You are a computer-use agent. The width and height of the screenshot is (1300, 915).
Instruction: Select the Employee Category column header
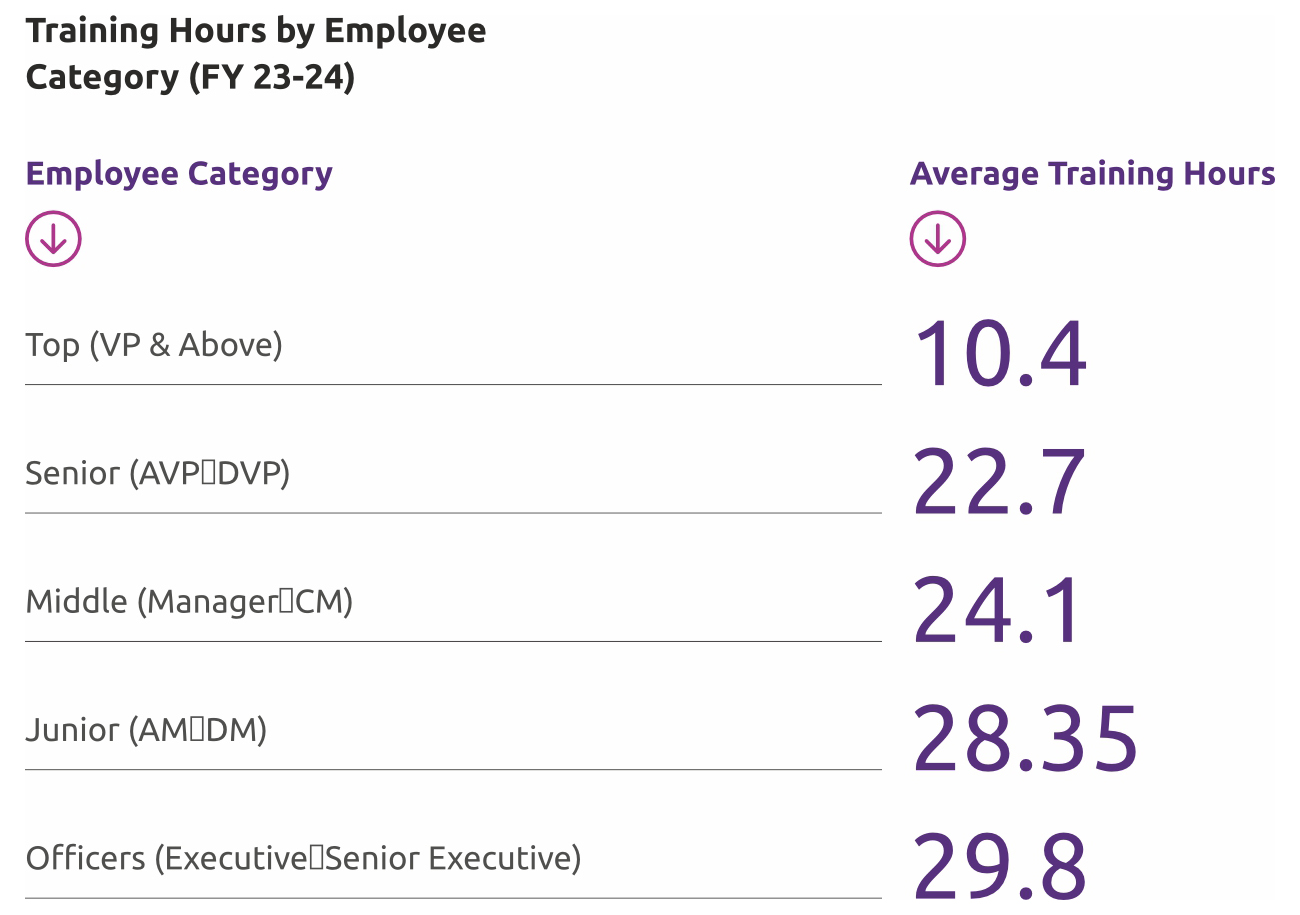click(x=179, y=174)
